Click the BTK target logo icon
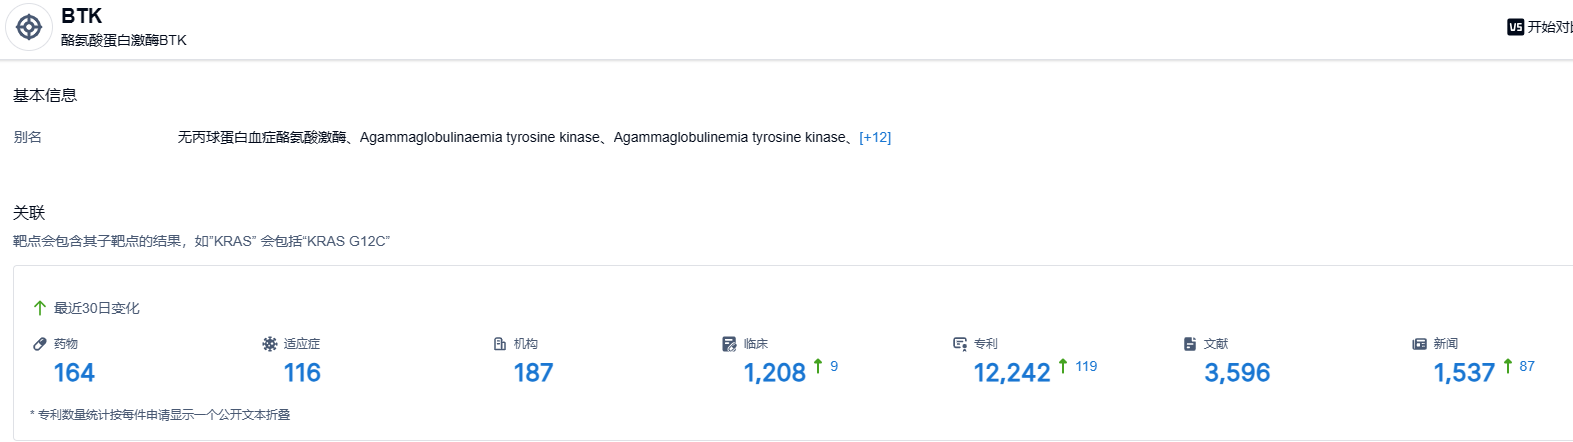Image resolution: width=1573 pixels, height=442 pixels. pyautogui.click(x=29, y=27)
